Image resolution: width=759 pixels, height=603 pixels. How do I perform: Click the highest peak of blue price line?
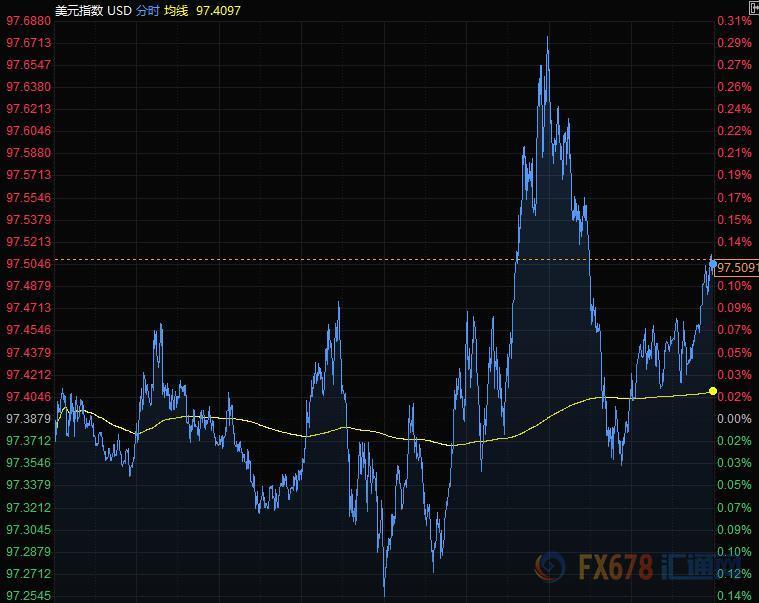tap(547, 38)
